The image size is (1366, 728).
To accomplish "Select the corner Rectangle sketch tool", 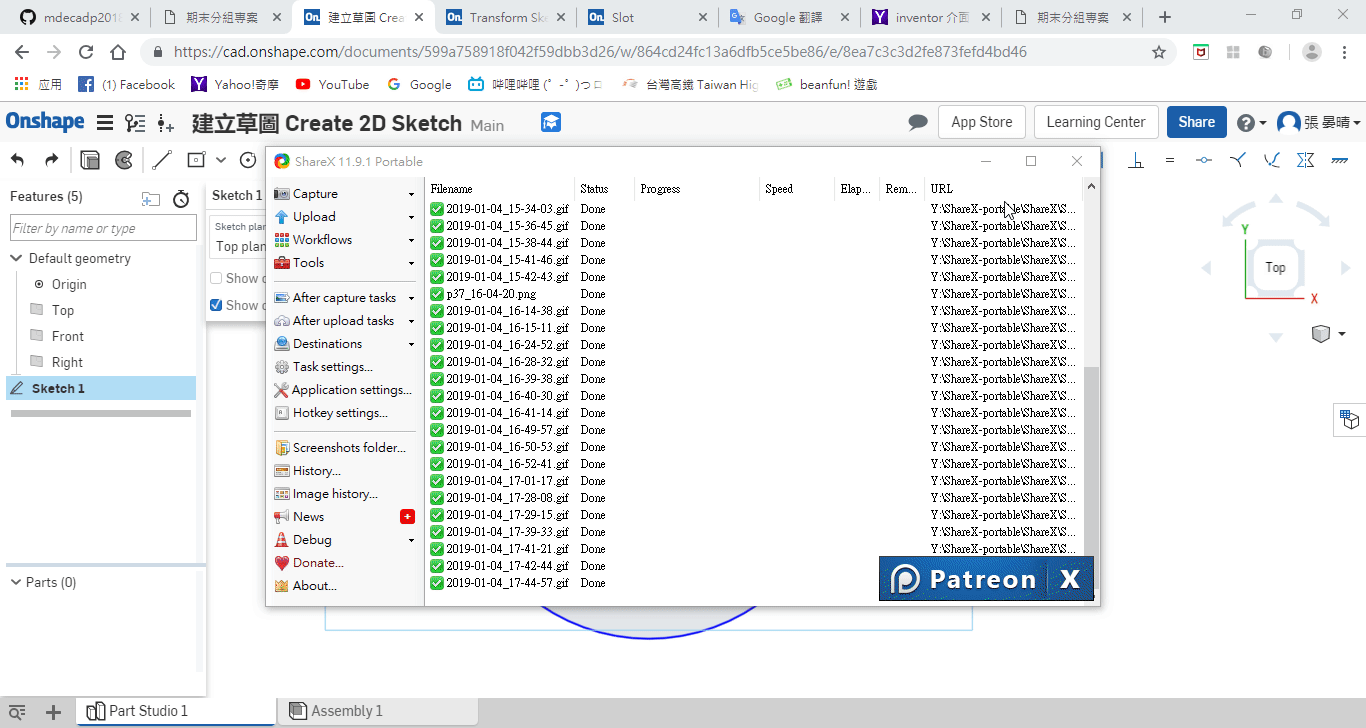I will click(x=196, y=160).
